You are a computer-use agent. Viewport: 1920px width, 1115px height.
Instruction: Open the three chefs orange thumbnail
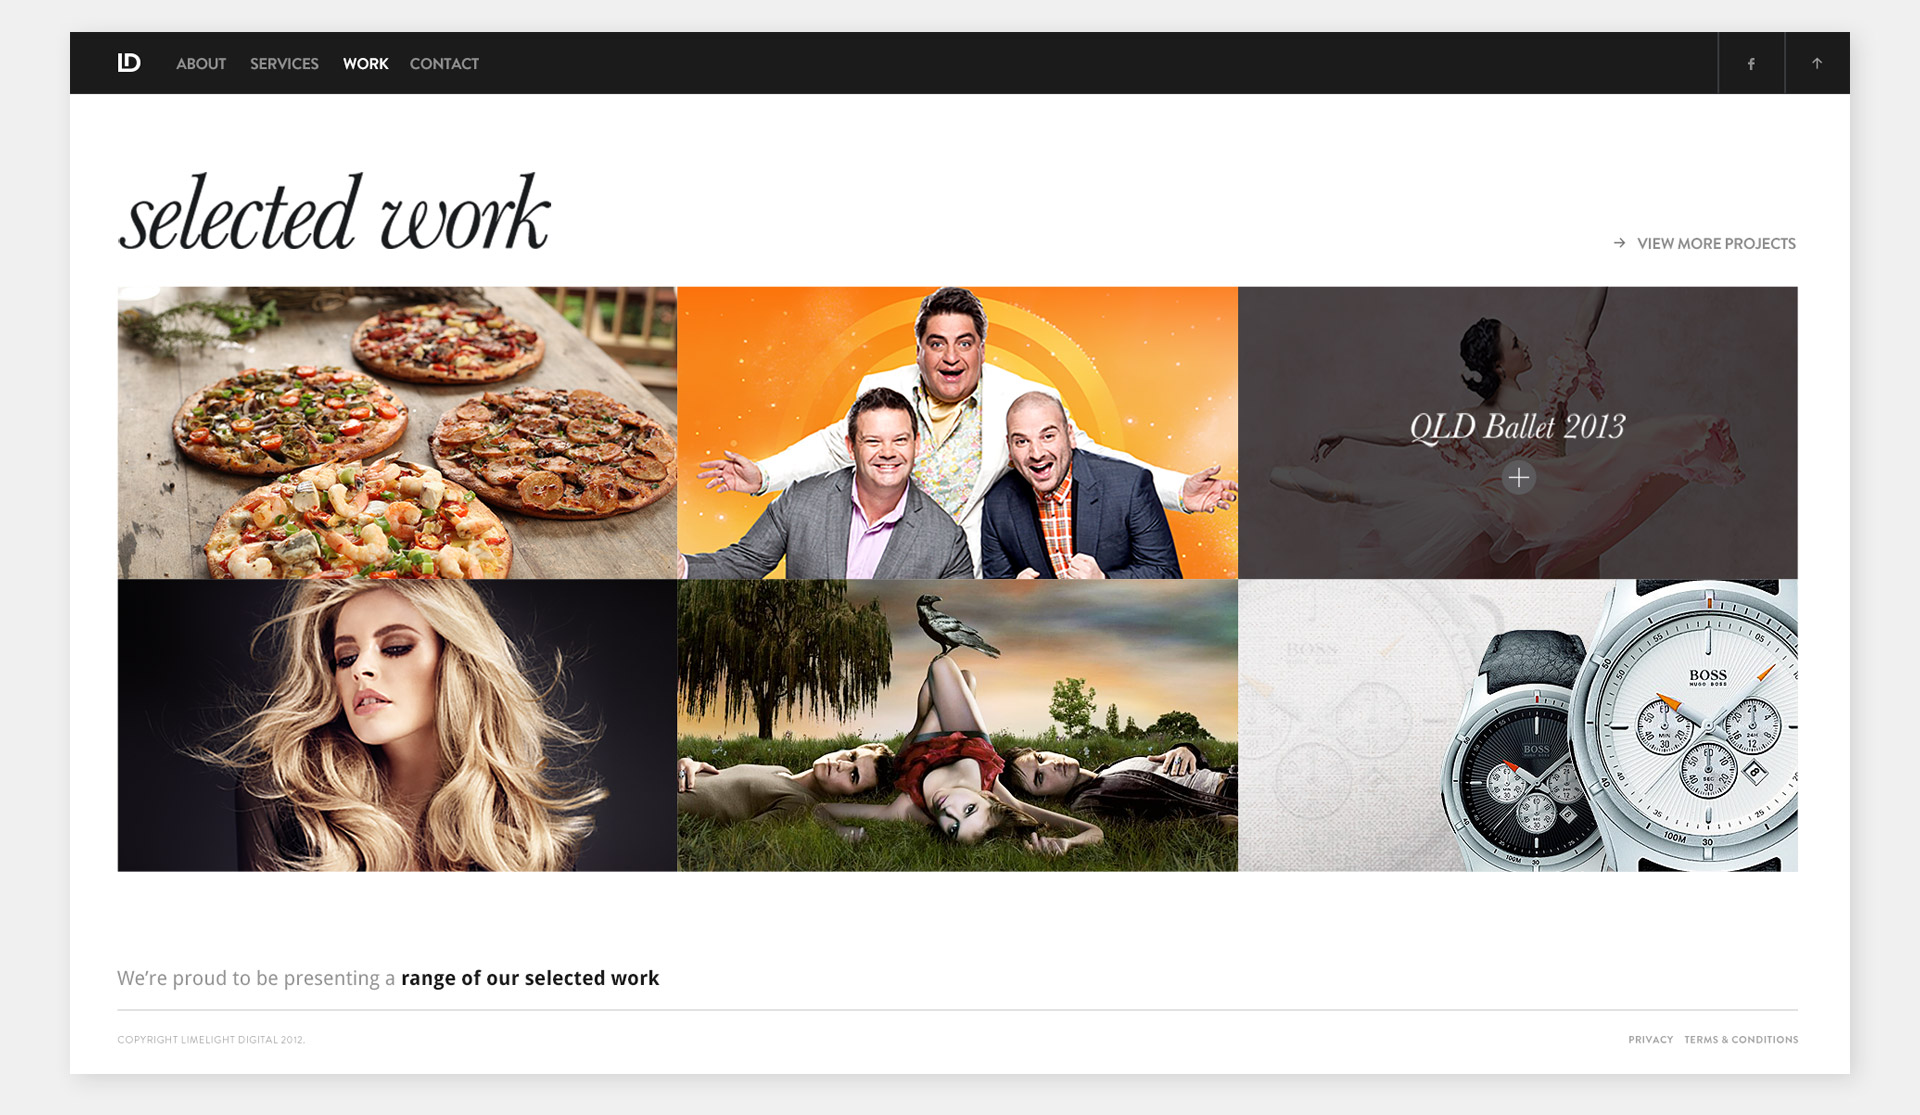957,433
